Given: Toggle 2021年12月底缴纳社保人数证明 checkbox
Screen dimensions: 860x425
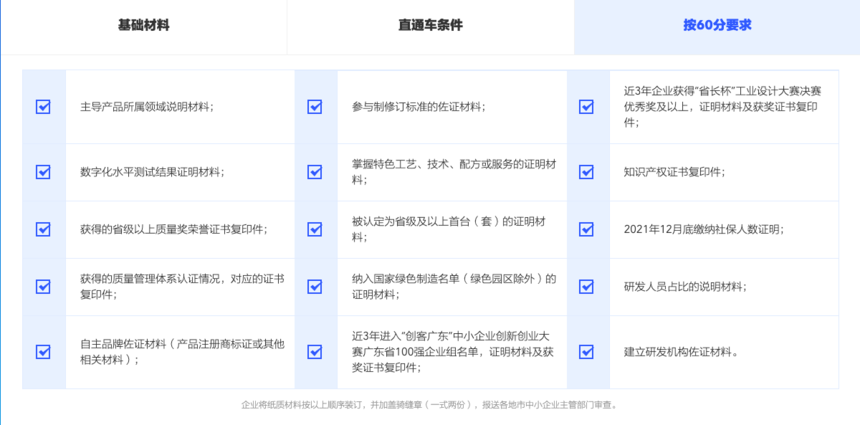Looking at the screenshot, I should tap(587, 229).
